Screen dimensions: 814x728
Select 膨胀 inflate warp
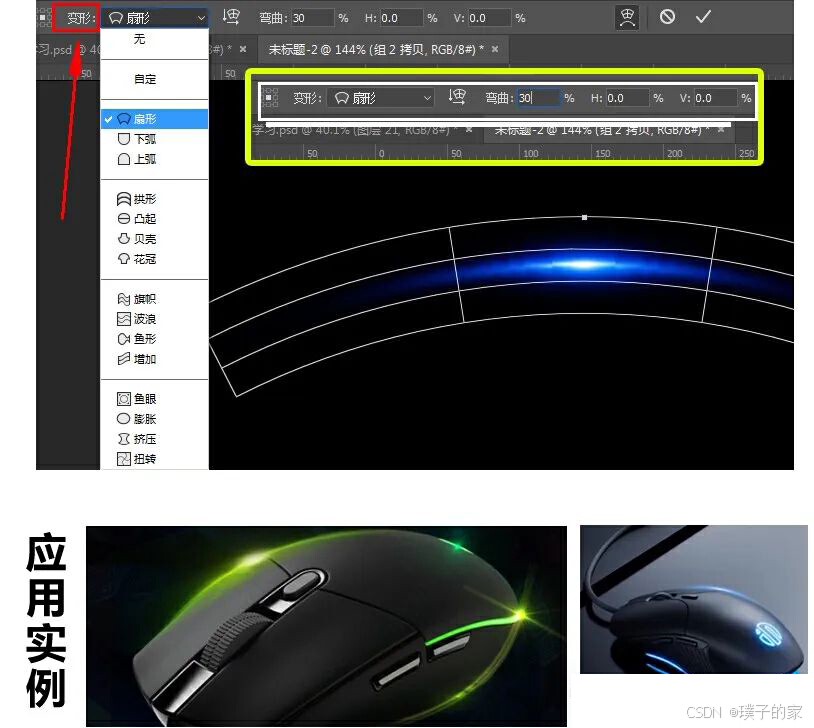pyautogui.click(x=155, y=419)
